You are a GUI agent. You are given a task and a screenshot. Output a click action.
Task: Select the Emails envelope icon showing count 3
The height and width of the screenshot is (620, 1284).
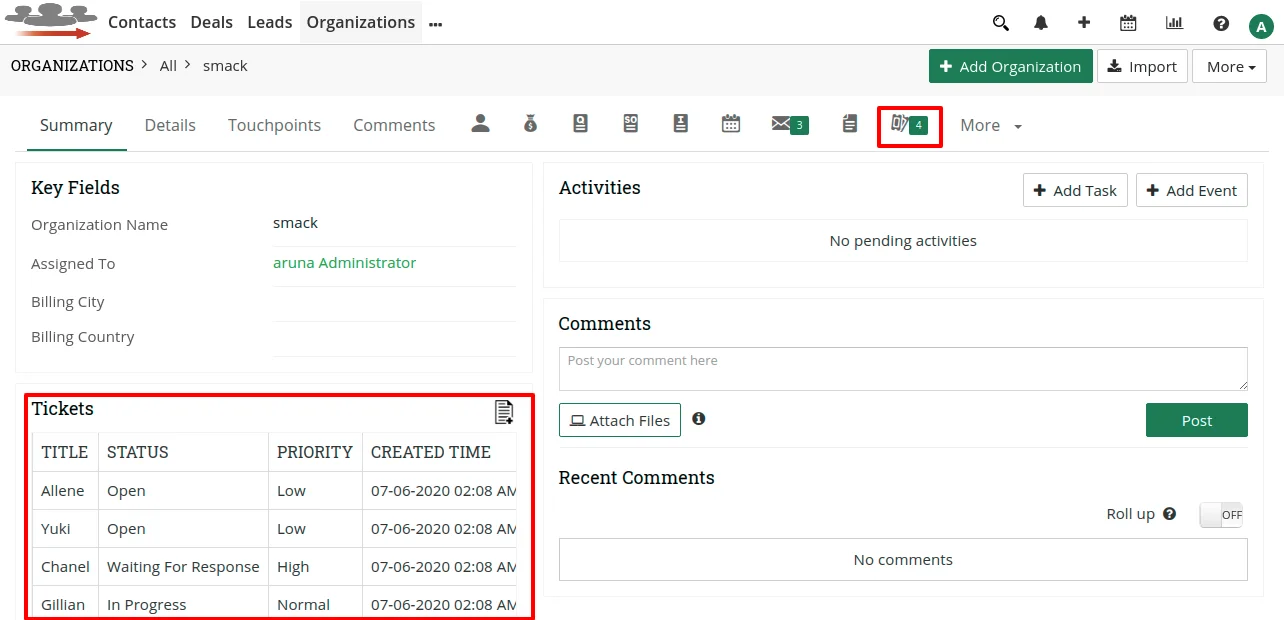click(790, 124)
